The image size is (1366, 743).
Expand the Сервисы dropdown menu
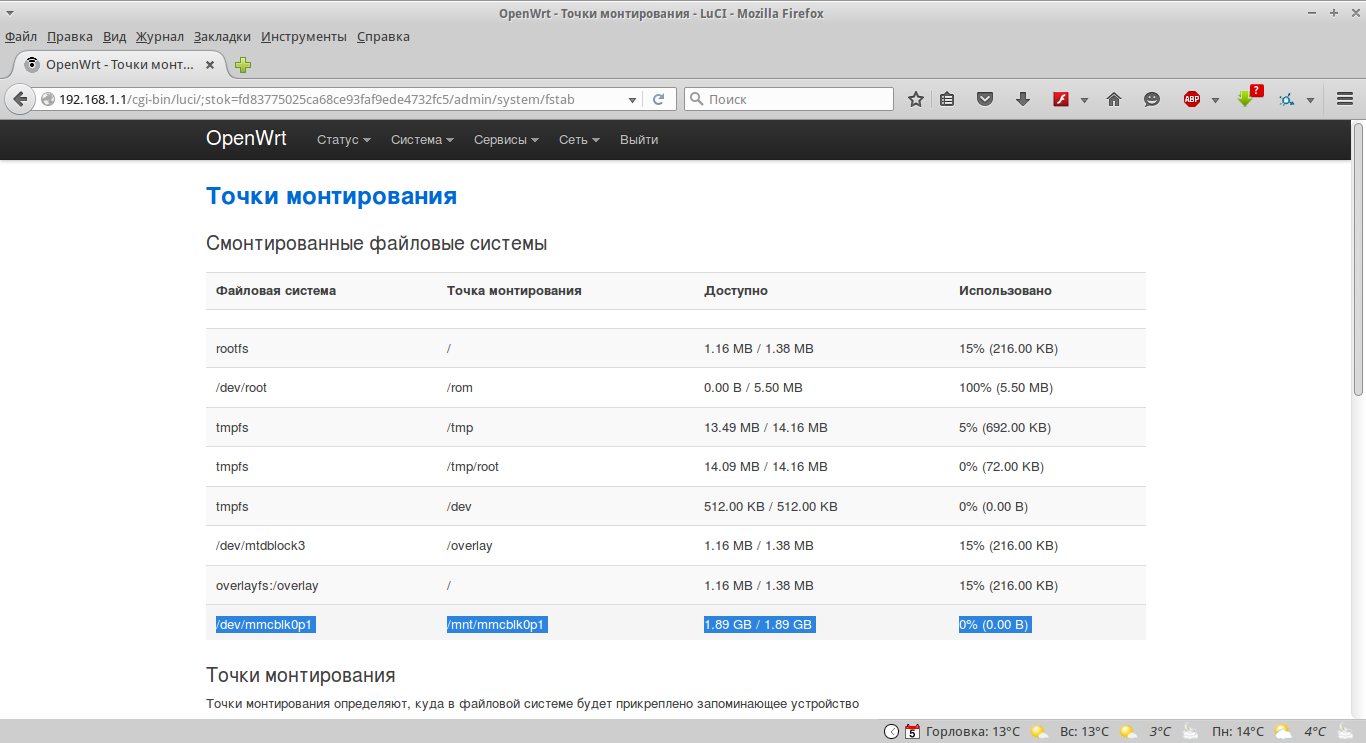tap(506, 140)
